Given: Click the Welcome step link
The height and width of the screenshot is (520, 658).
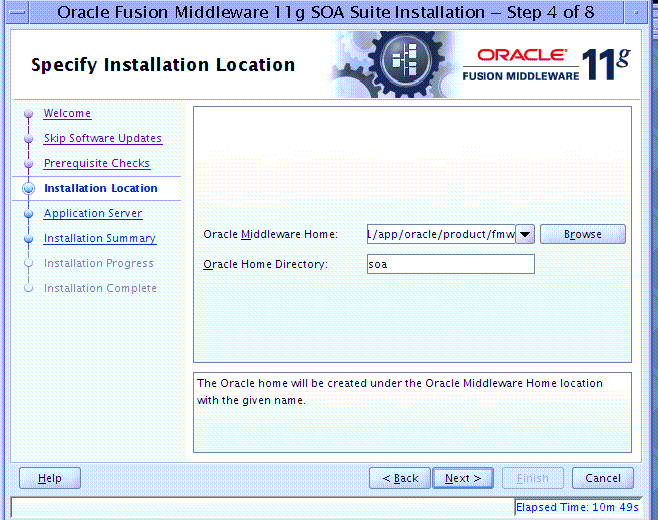Looking at the screenshot, I should tap(67, 113).
